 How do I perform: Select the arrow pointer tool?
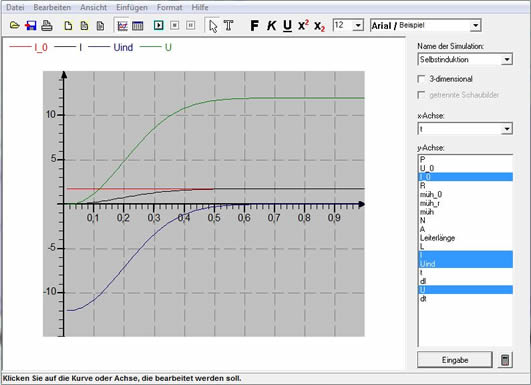[x=213, y=26]
